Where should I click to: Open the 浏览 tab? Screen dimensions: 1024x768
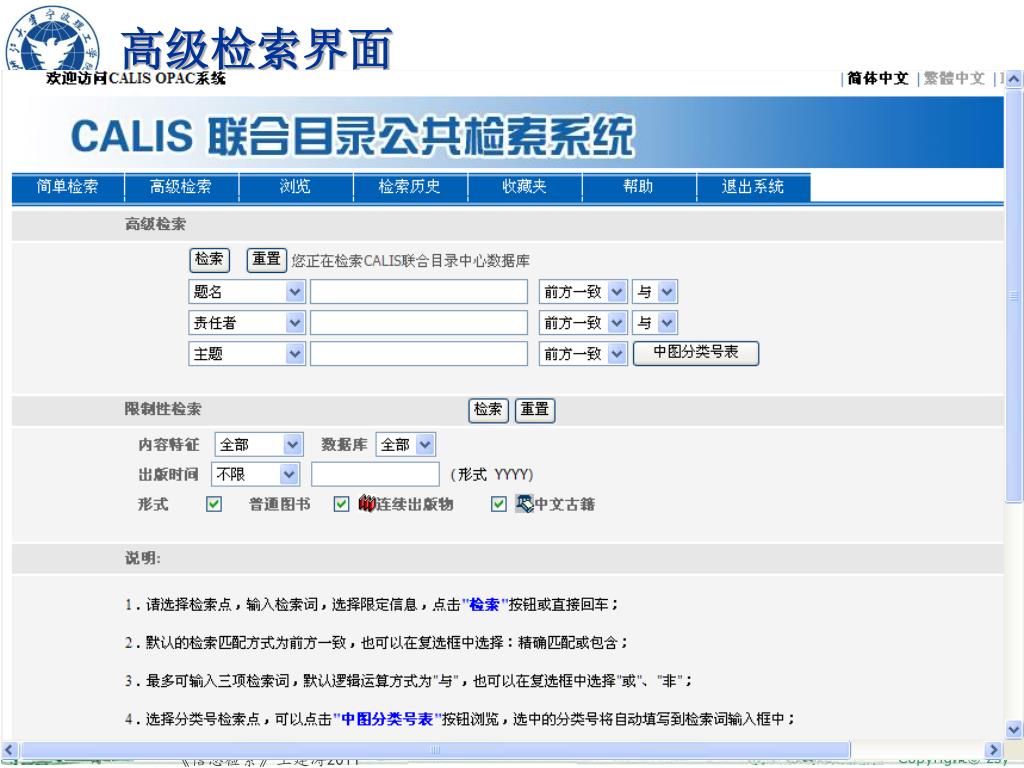295,187
